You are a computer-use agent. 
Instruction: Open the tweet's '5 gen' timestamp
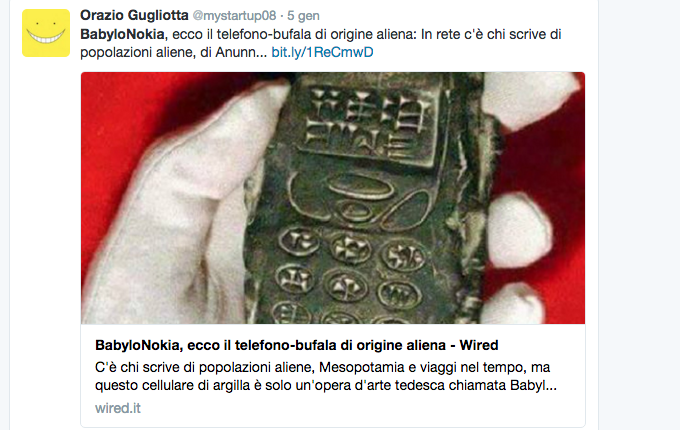click(x=303, y=16)
